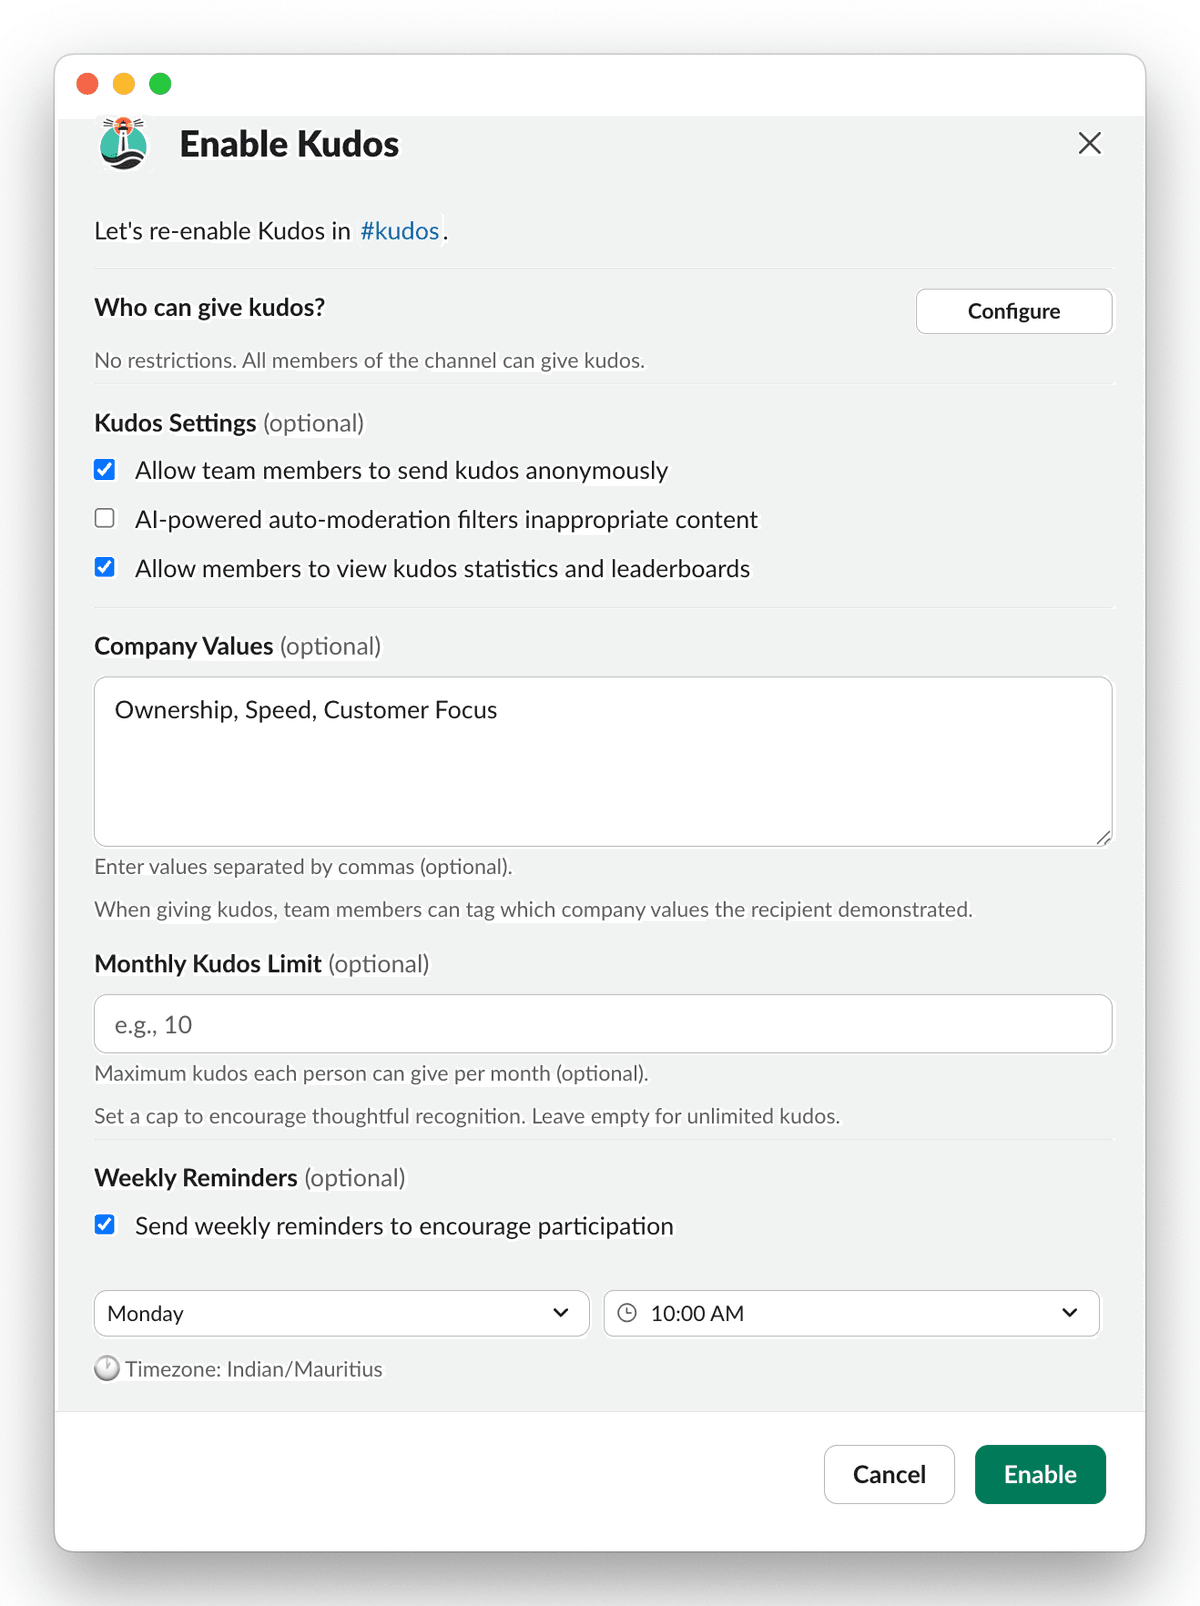Click the clock icon in time selector
The width and height of the screenshot is (1200, 1606).
pyautogui.click(x=627, y=1313)
